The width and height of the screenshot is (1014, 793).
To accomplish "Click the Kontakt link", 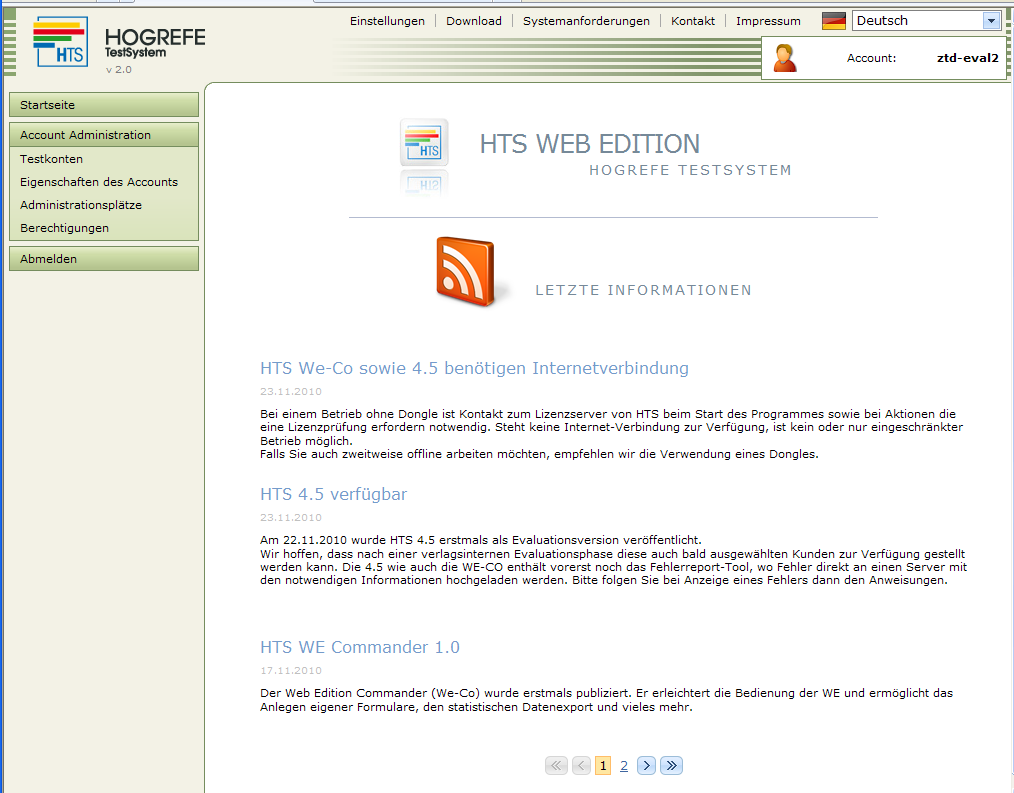I will tap(693, 21).
